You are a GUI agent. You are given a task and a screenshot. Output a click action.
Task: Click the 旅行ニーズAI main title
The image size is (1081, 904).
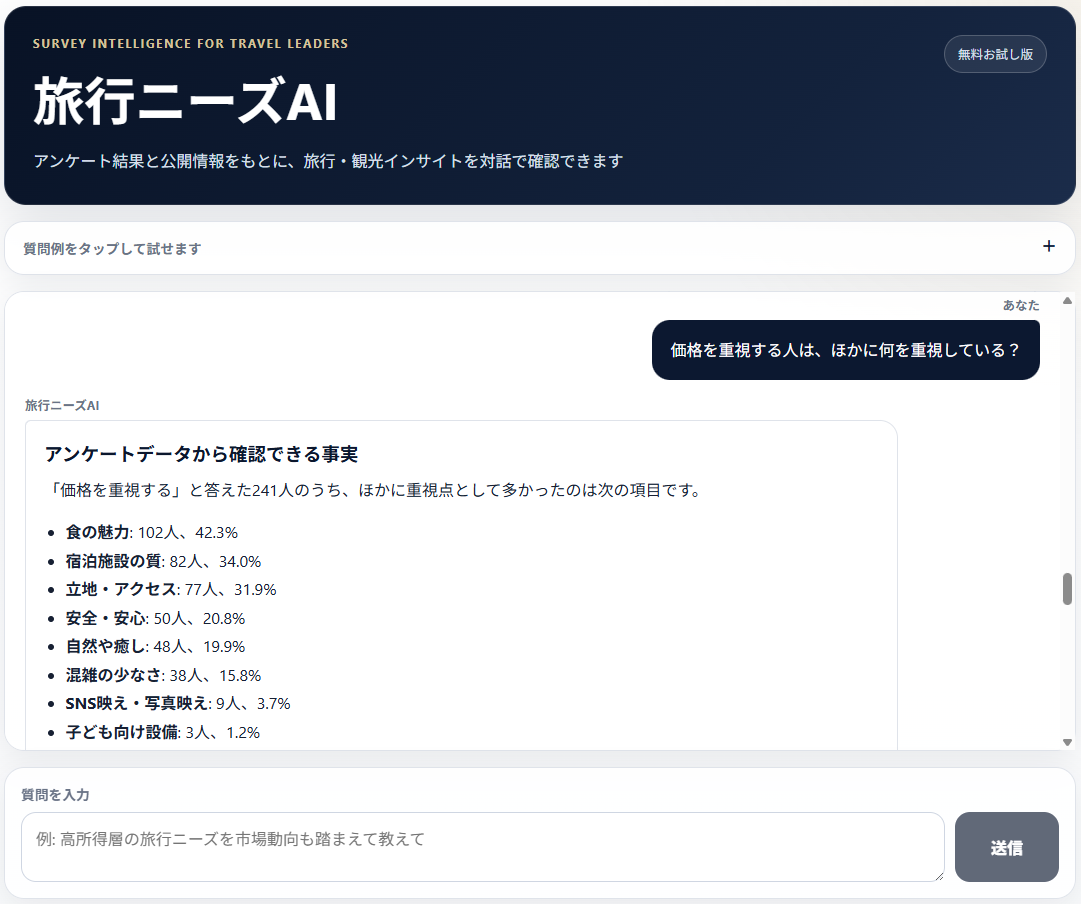point(185,101)
